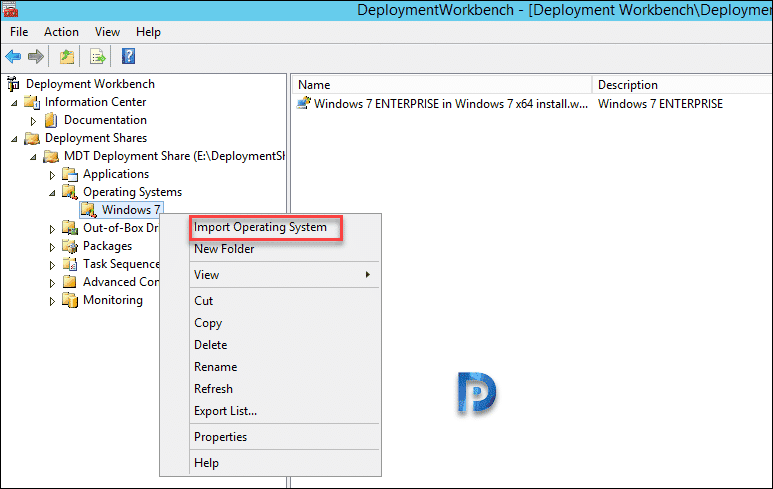This screenshot has width=773, height=489.
Task: Select Delete in the context menu
Action: [x=284, y=345]
